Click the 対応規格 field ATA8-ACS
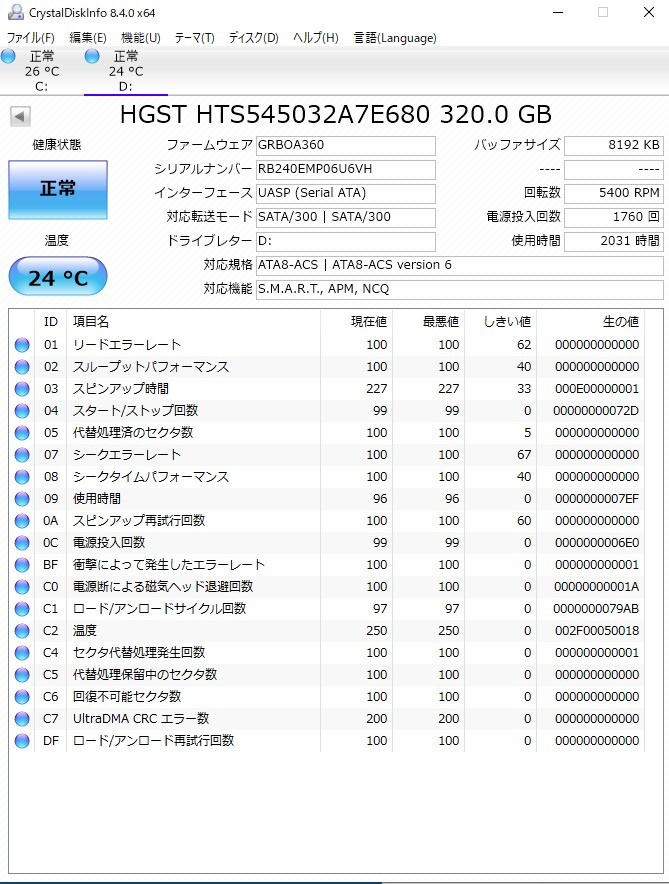Image resolution: width=669 pixels, height=884 pixels. click(x=459, y=265)
